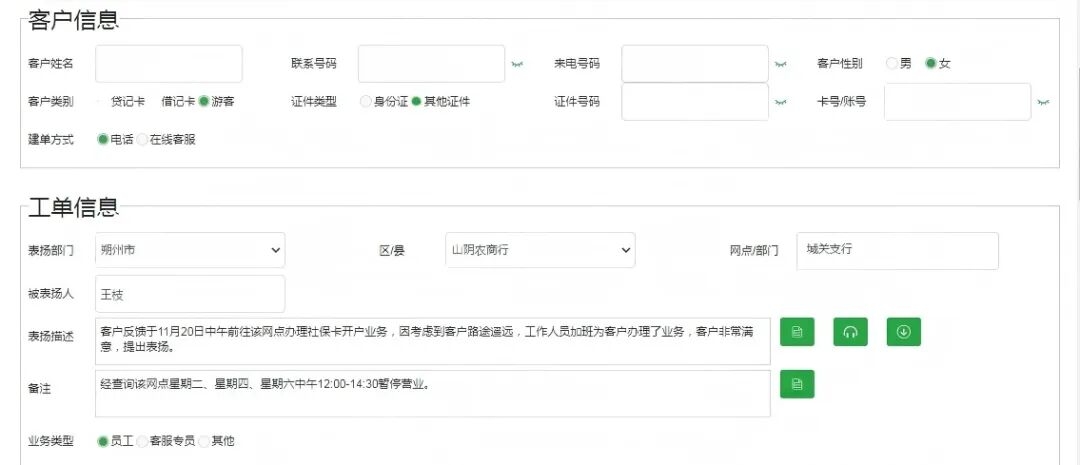Viewport: 1080px width, 465px height.
Task: Click the eye icon beside 联系号码 field
Action: (x=517, y=64)
